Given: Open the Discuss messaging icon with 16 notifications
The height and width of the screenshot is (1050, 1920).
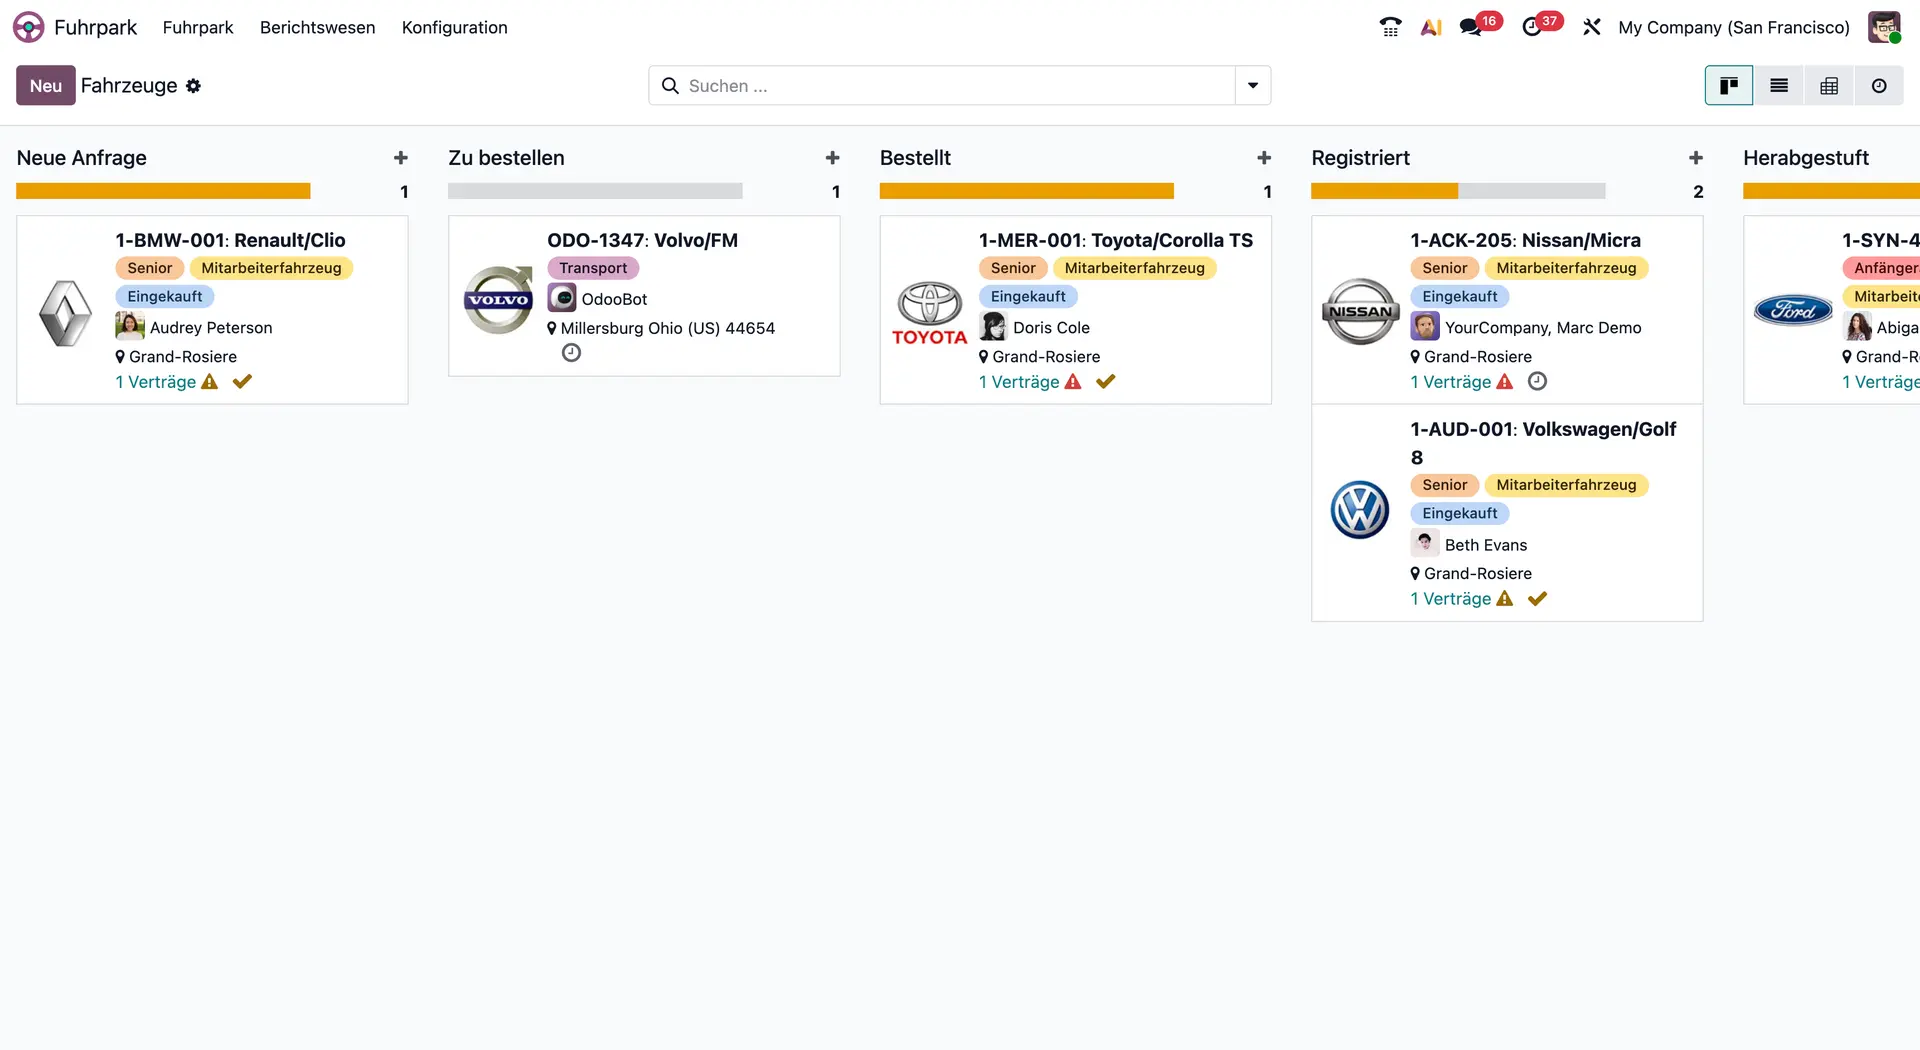Looking at the screenshot, I should pos(1472,27).
